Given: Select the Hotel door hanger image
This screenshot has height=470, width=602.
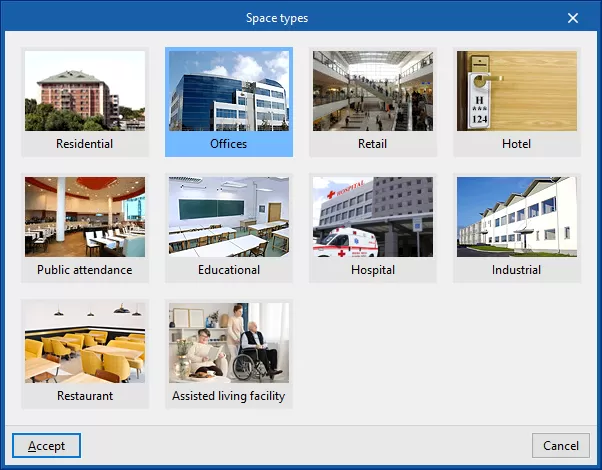Looking at the screenshot, I should click(x=517, y=91).
